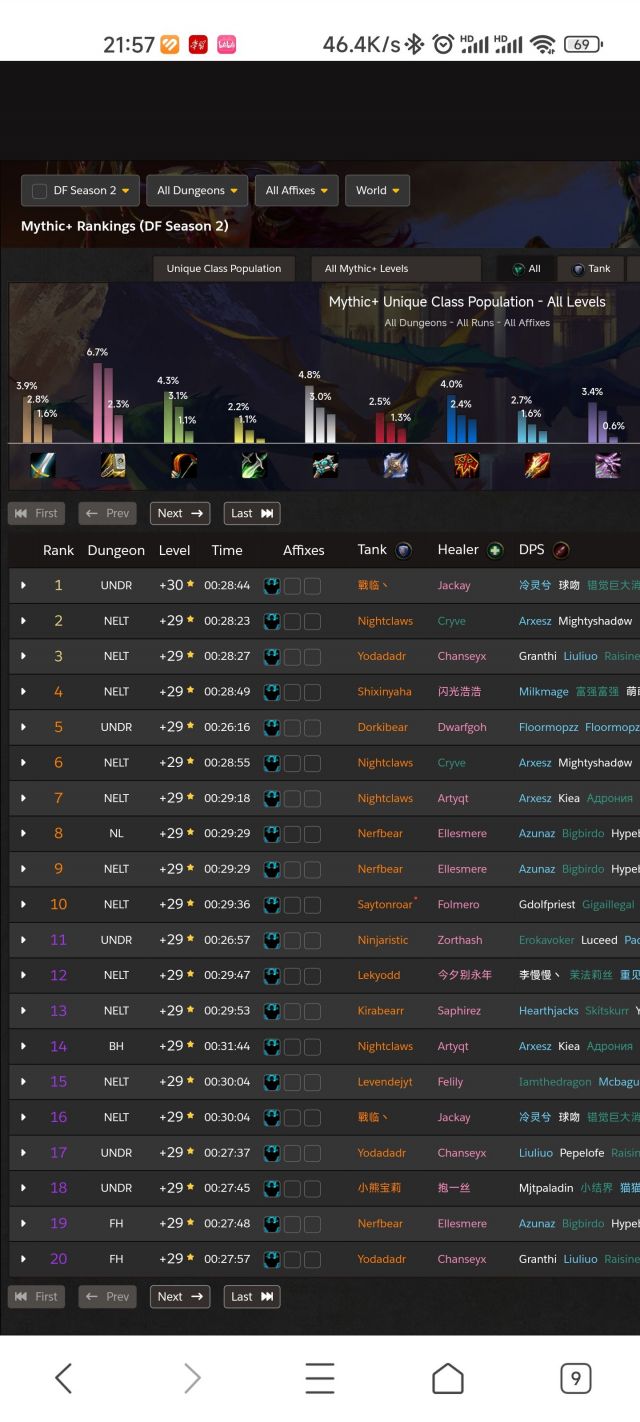
Task: Click the Paladin class hammer icon
Action: pyautogui.click(x=113, y=465)
